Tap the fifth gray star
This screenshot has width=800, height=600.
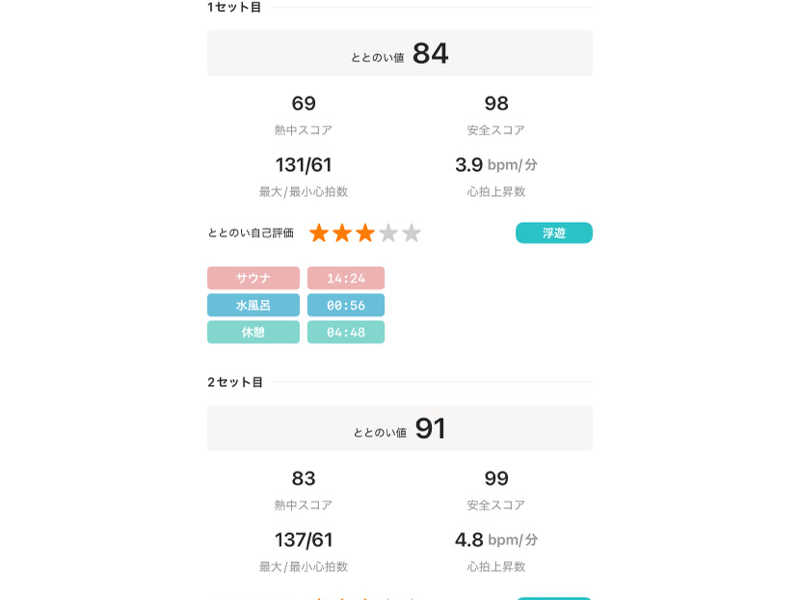[x=411, y=233]
